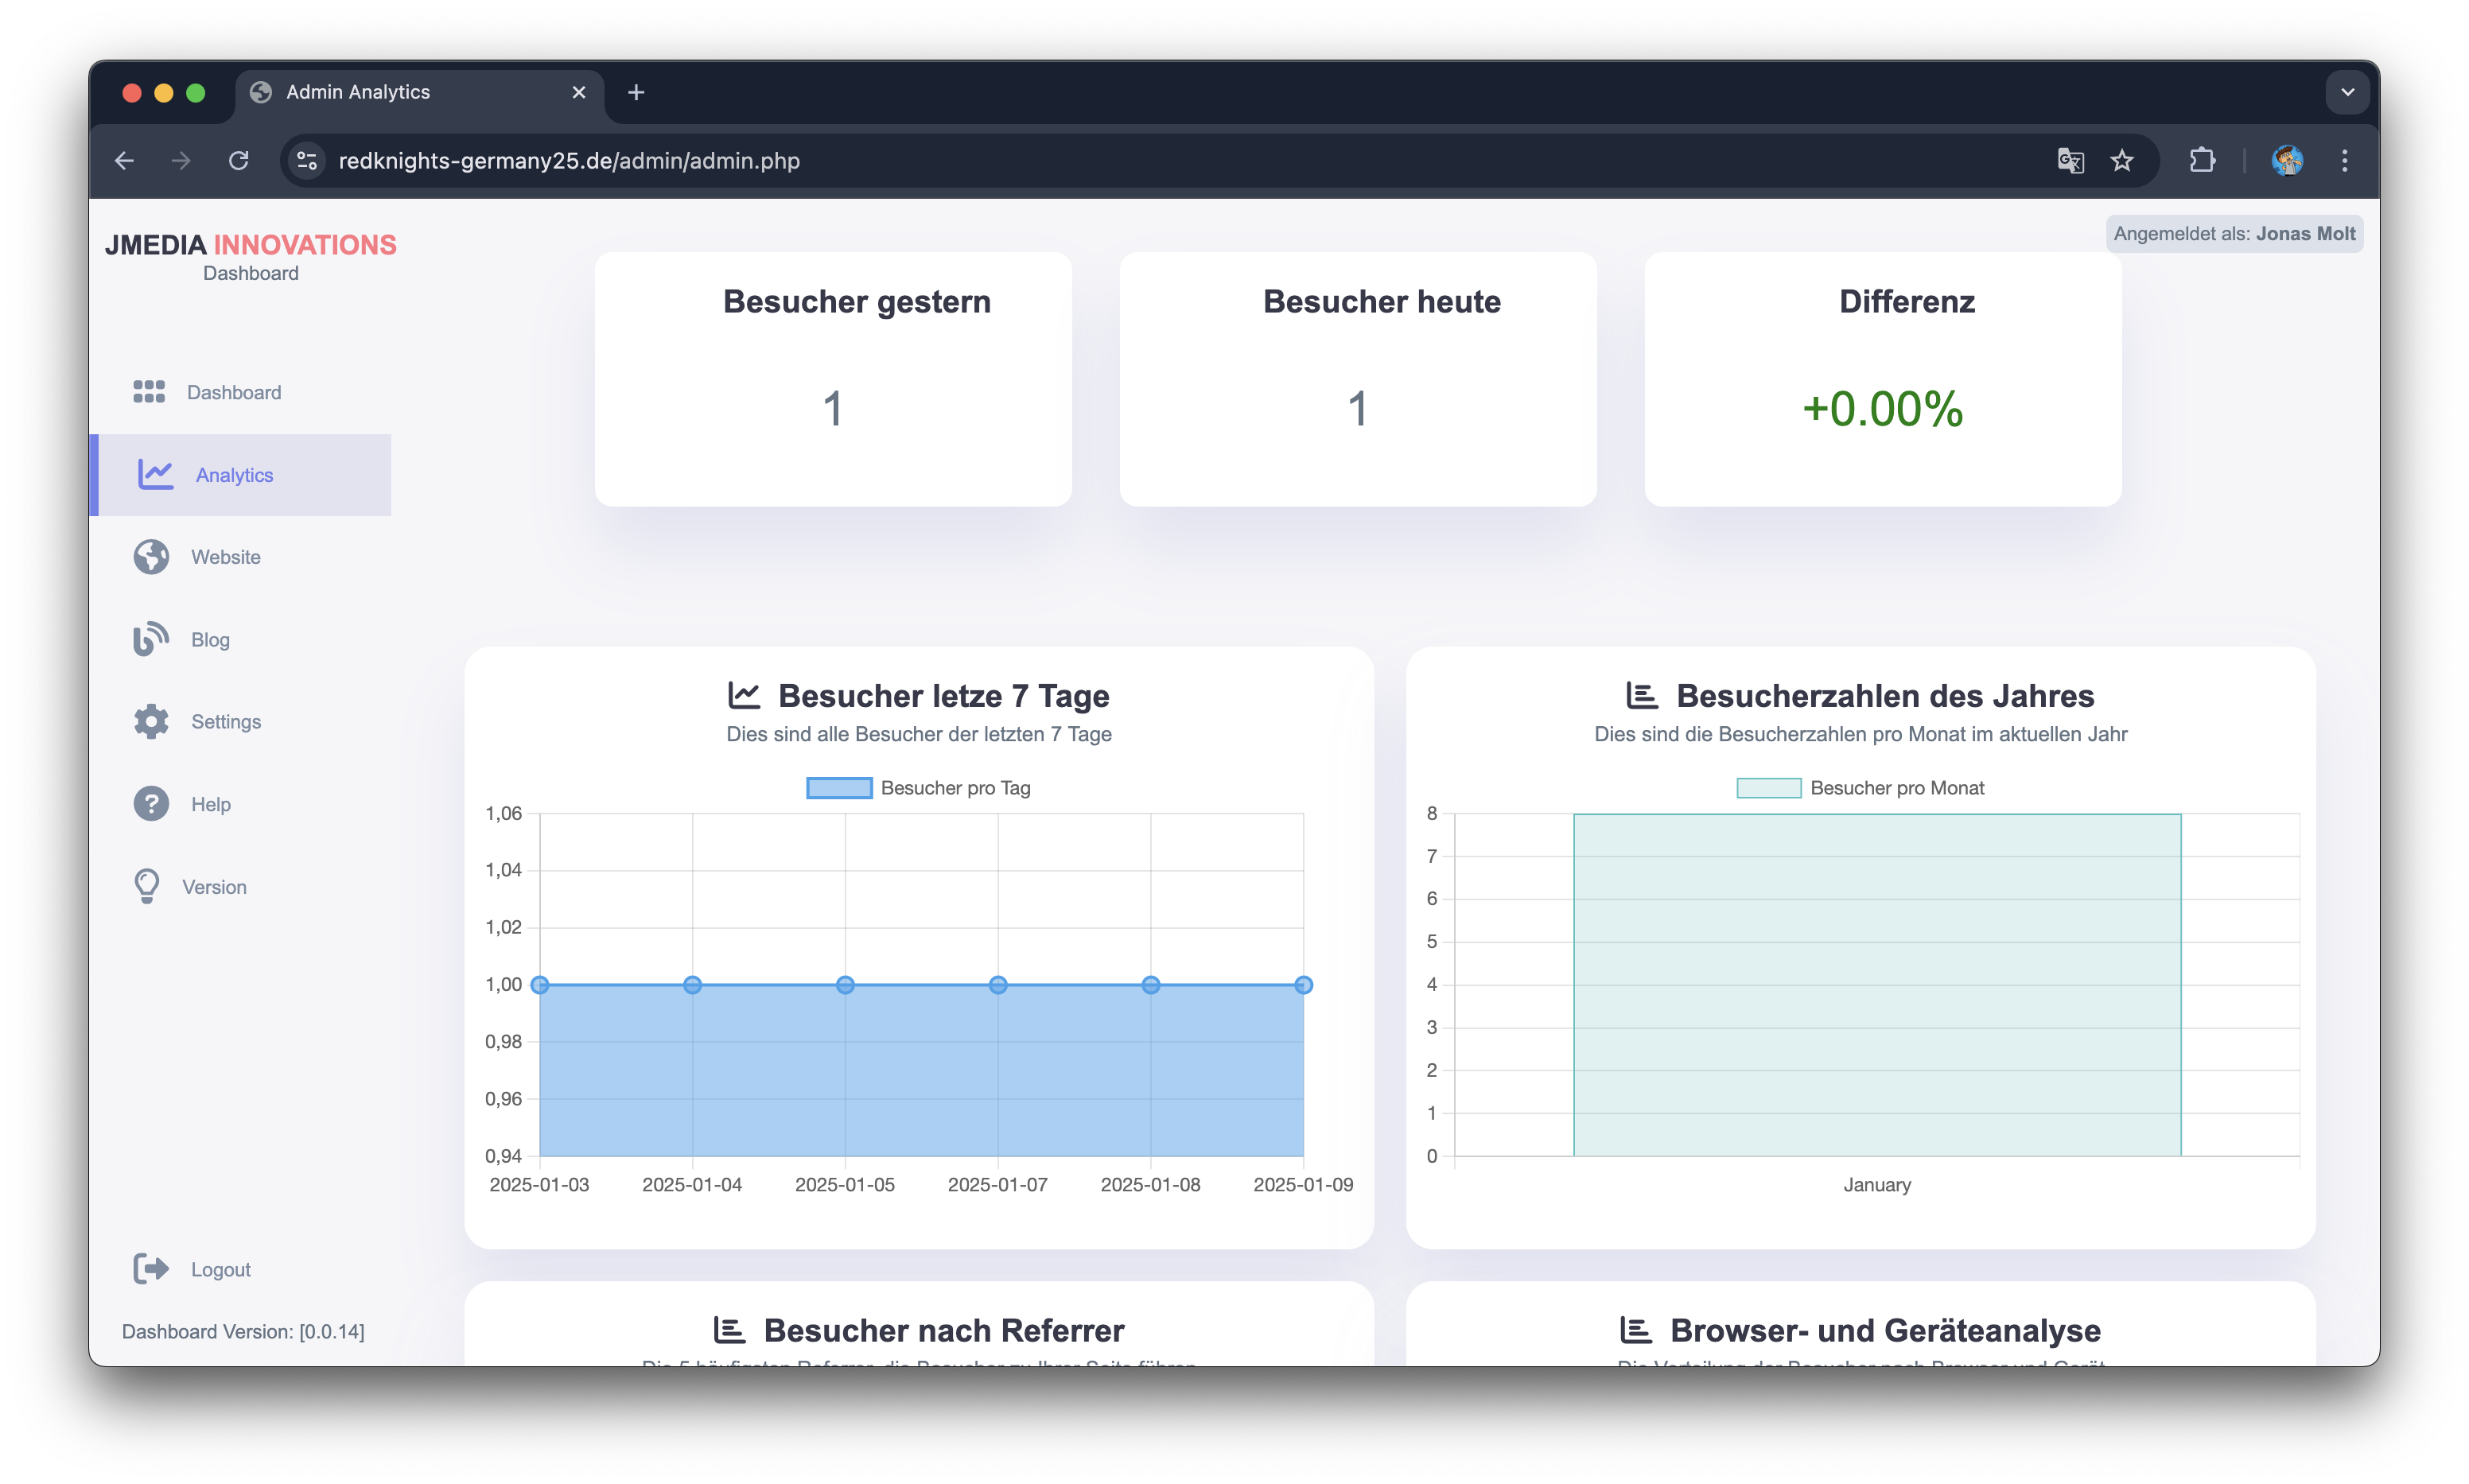Screen dimensions: 2469x1484
Task: Bookmark this page with the star icon
Action: click(x=2122, y=161)
